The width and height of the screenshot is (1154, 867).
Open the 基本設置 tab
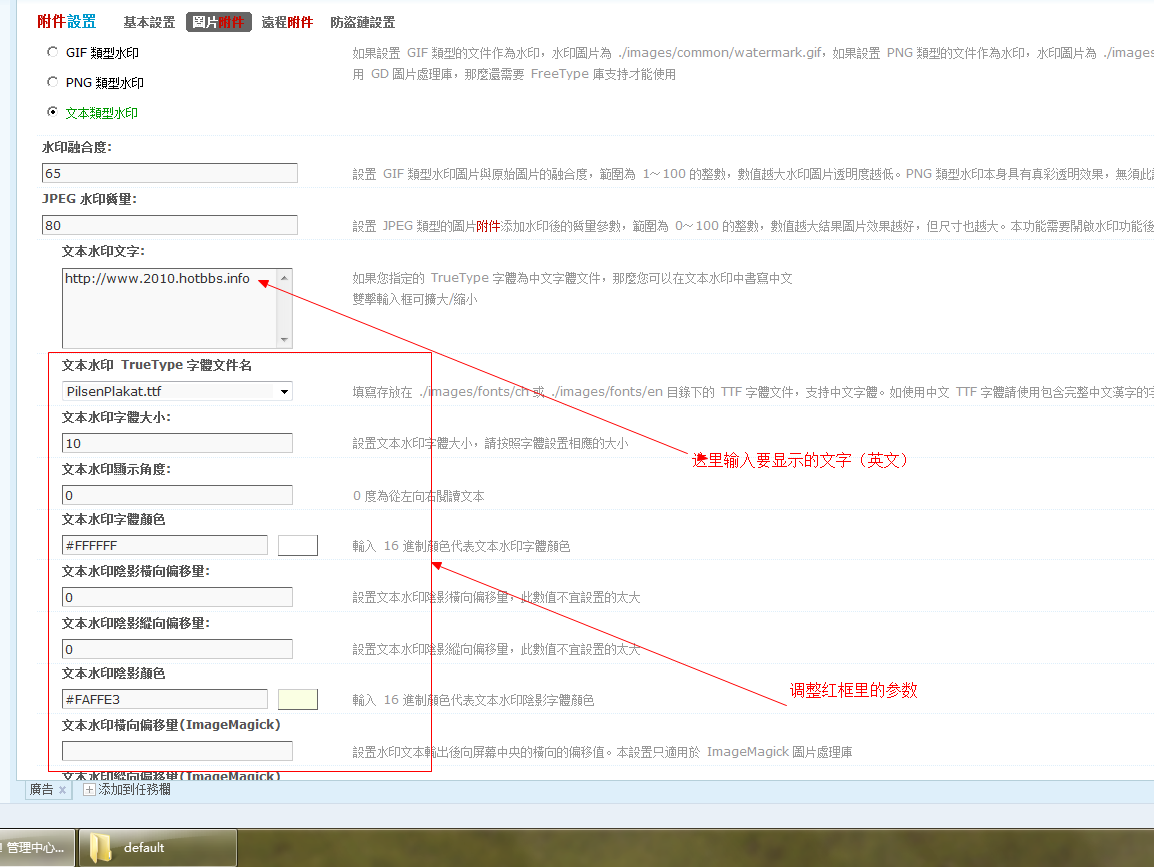[x=149, y=23]
